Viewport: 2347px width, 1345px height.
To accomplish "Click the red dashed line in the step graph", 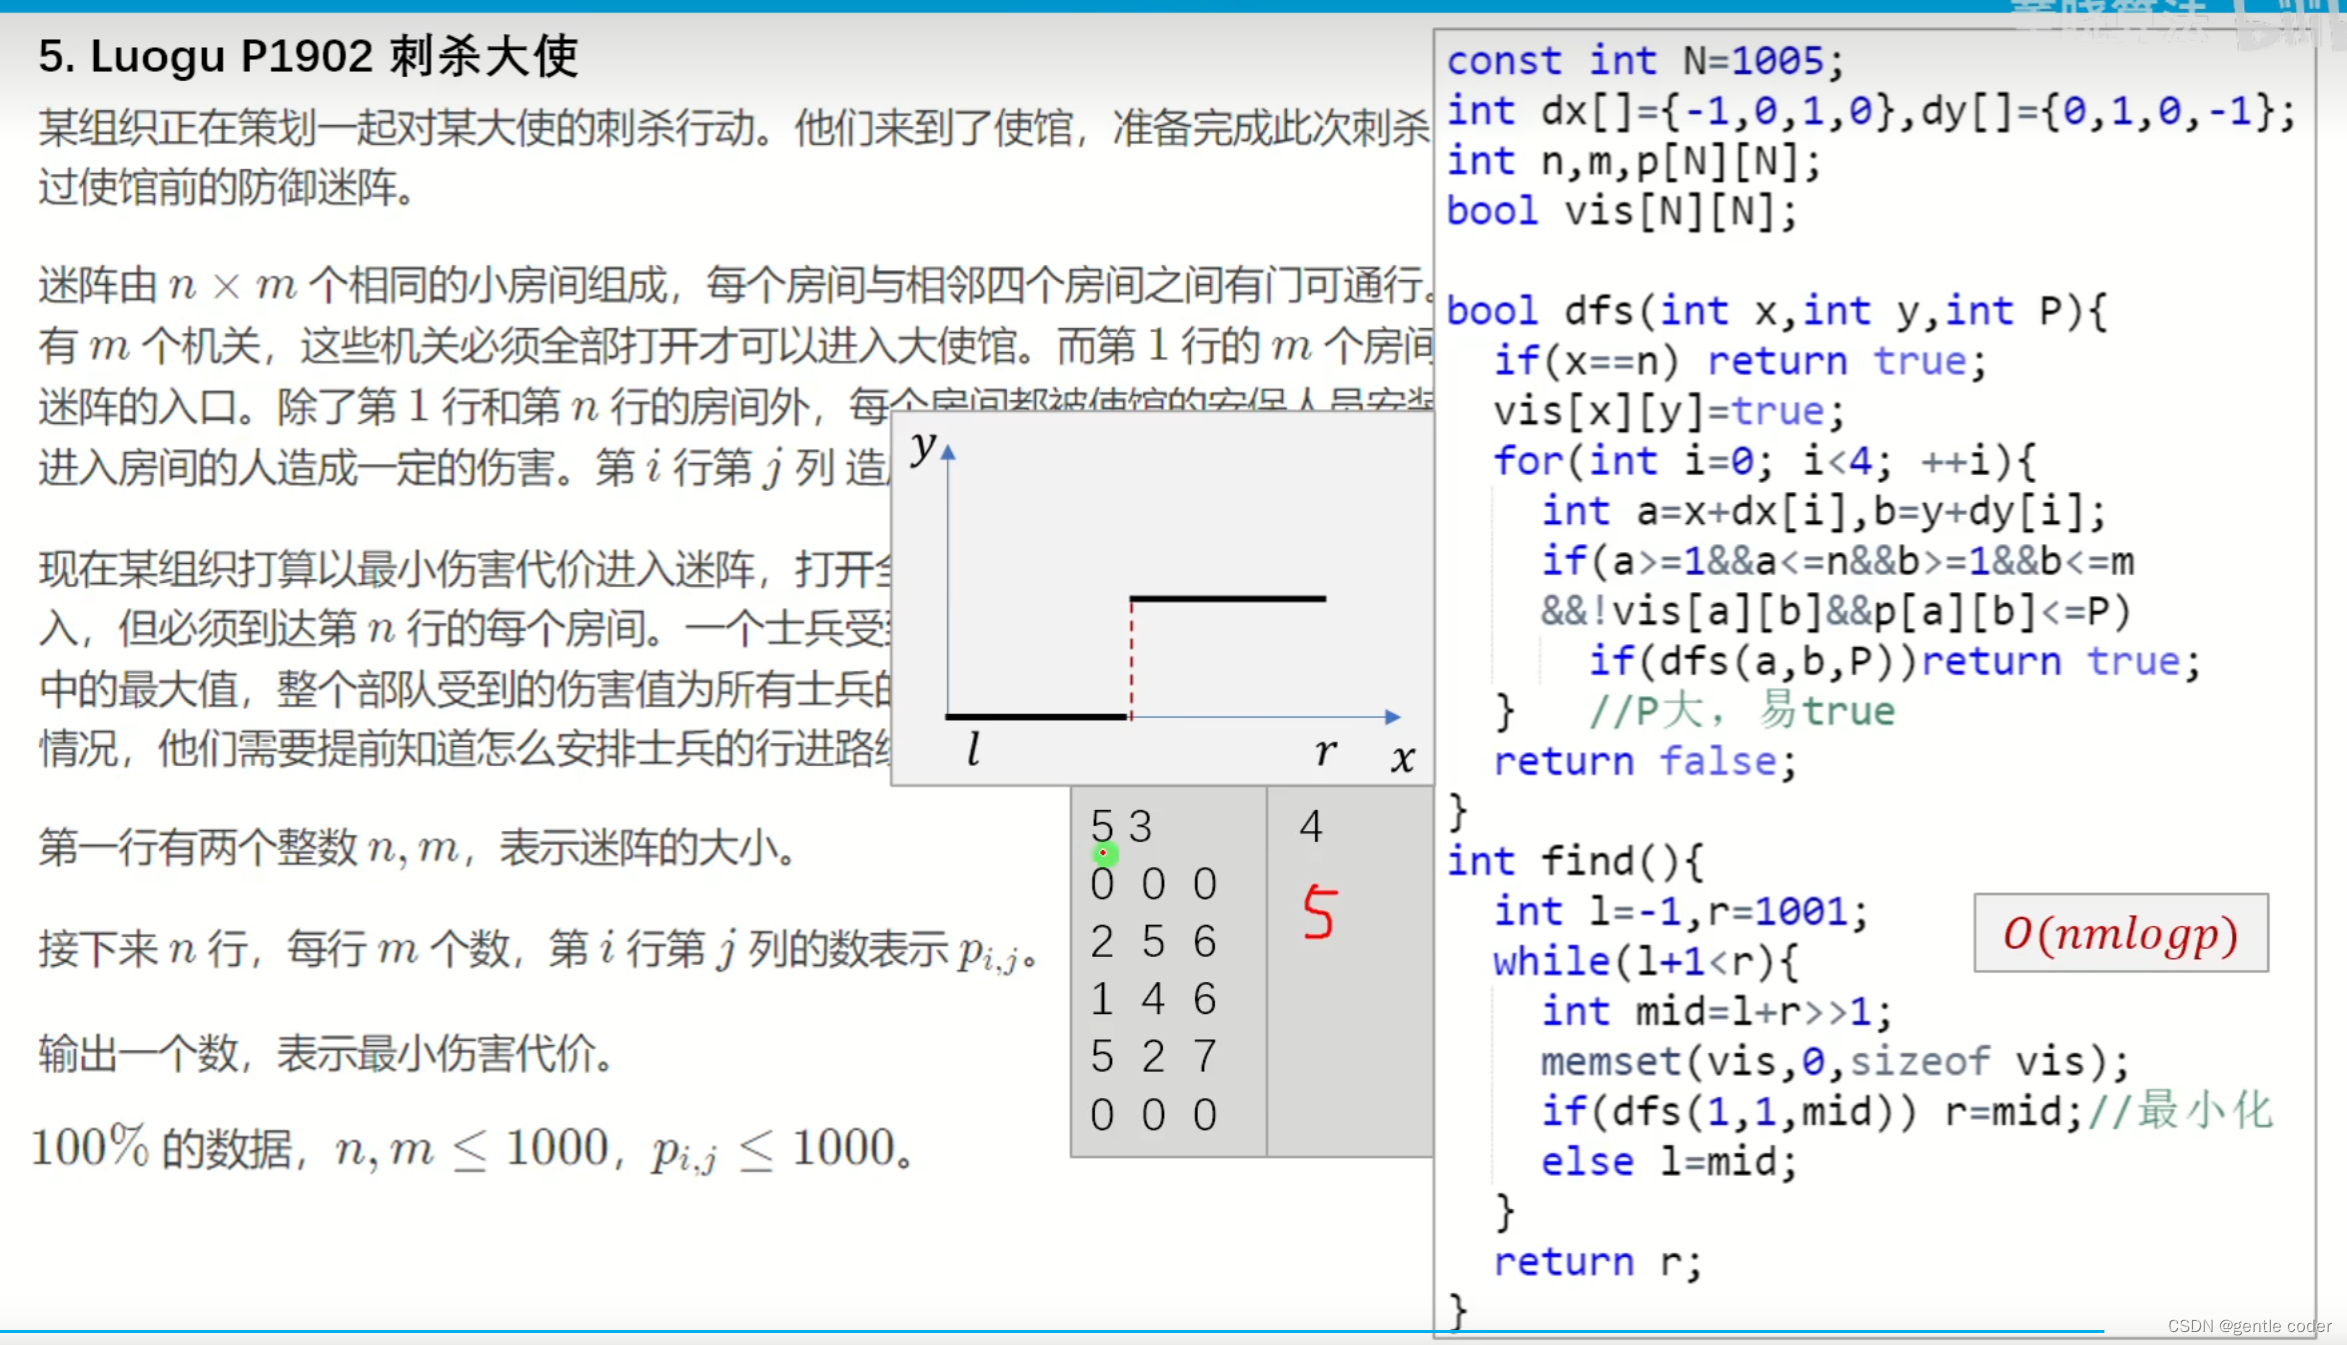I will click(x=1130, y=655).
